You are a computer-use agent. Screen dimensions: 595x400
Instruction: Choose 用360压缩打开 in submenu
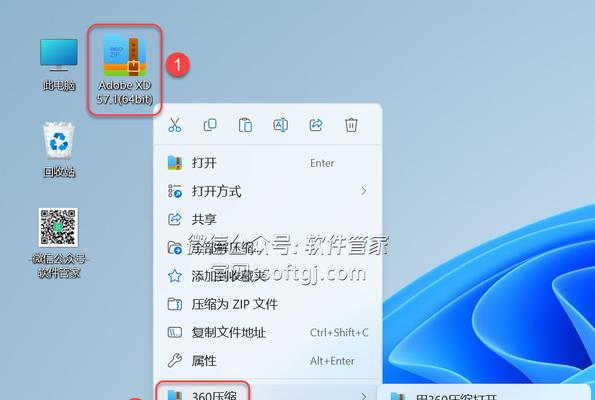pos(482,396)
